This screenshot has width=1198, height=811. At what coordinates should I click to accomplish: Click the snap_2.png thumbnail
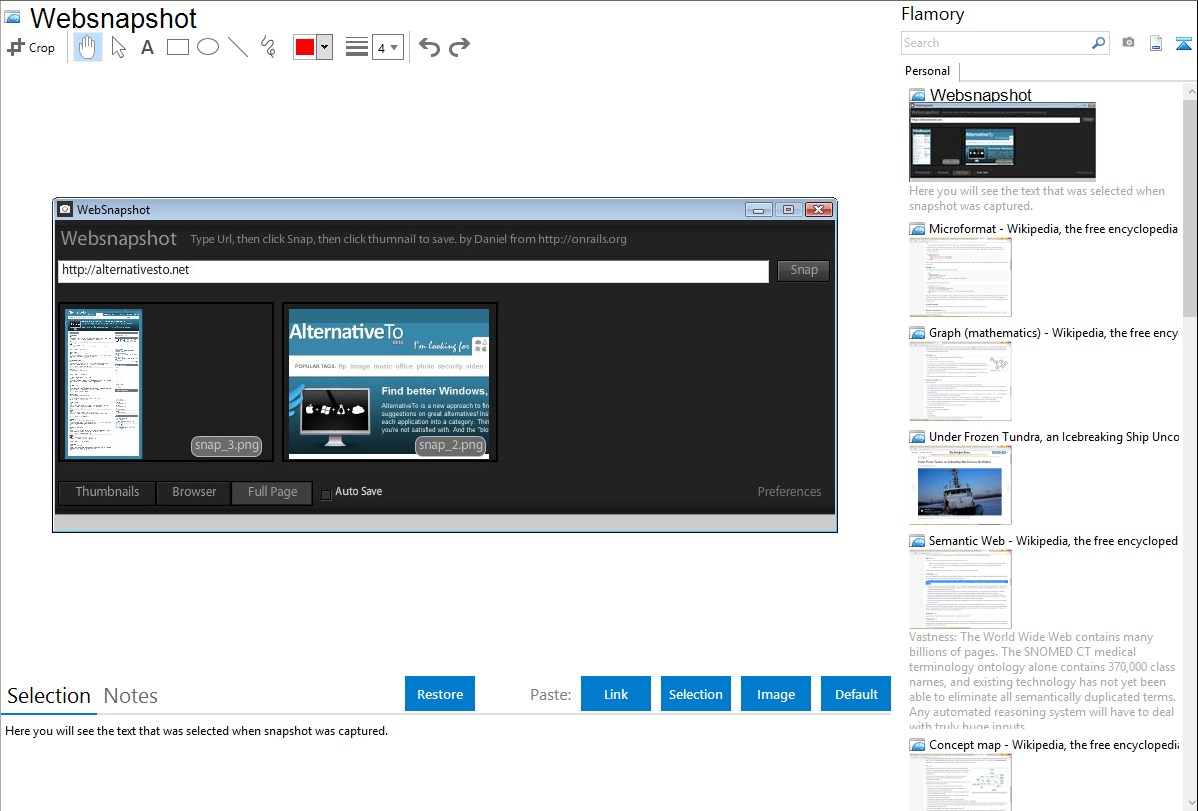(x=389, y=382)
